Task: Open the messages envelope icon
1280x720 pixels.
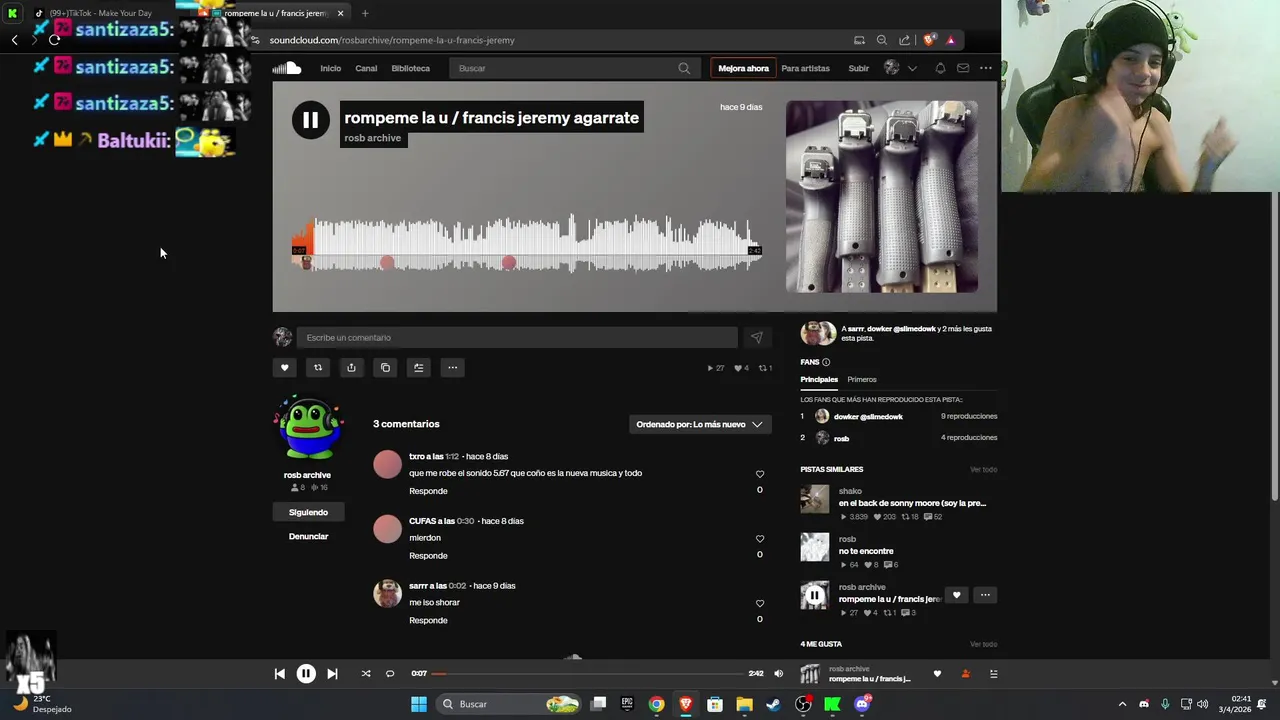Action: (963, 68)
